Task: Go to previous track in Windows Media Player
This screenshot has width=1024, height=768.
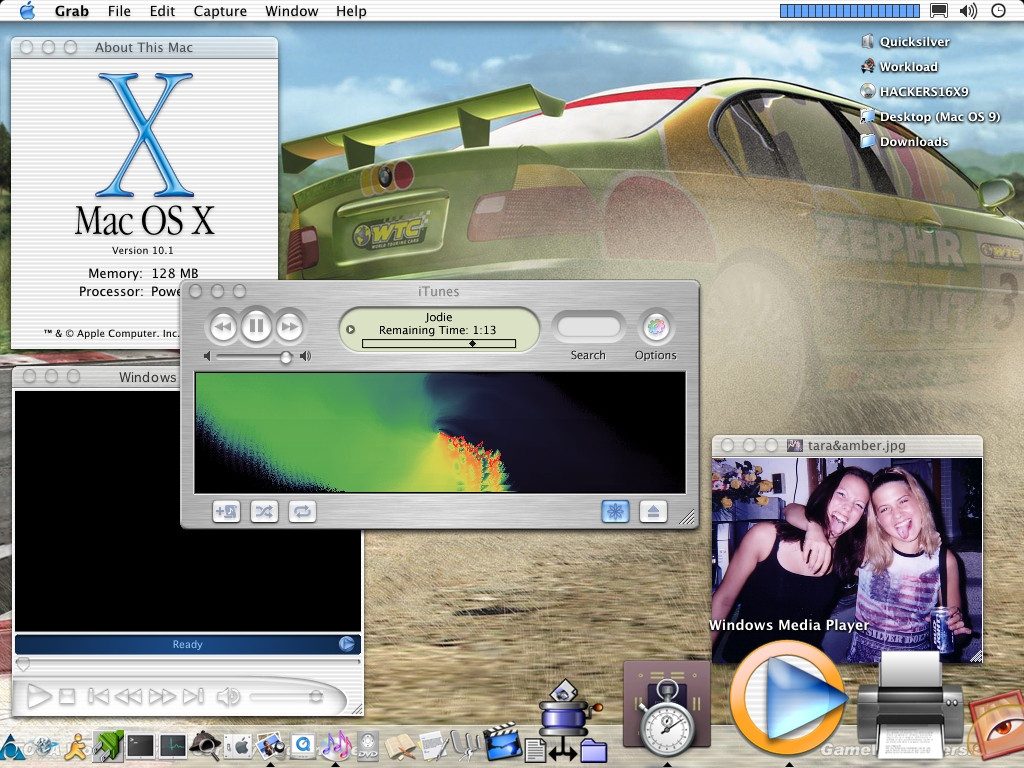Action: [98, 697]
